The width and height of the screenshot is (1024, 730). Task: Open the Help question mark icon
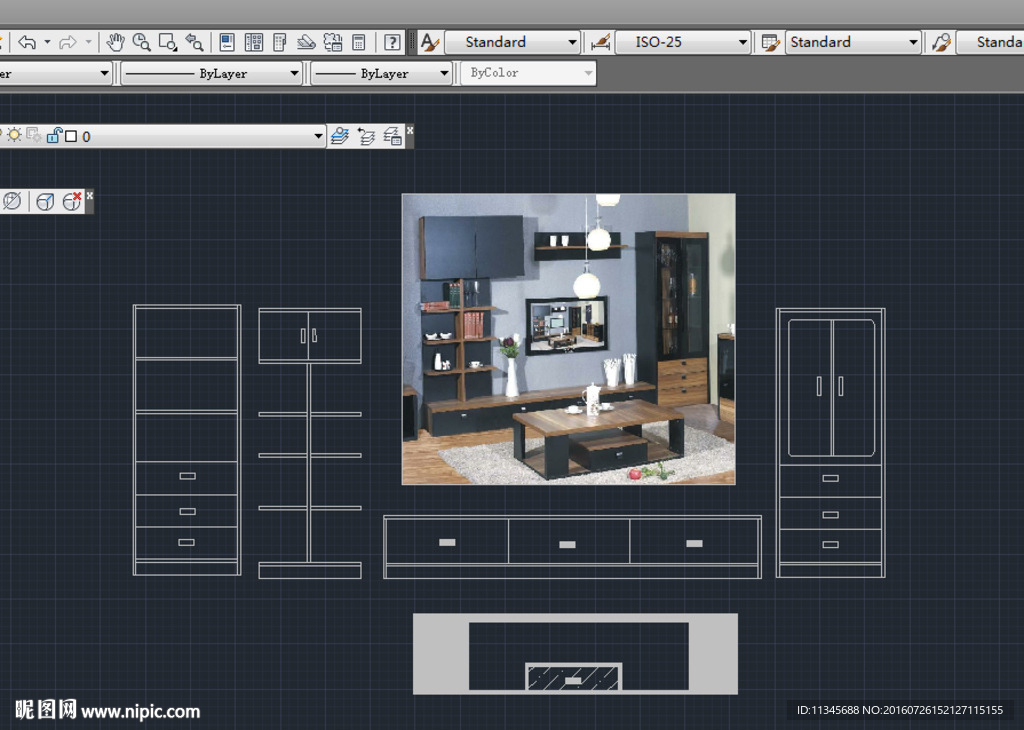click(393, 42)
